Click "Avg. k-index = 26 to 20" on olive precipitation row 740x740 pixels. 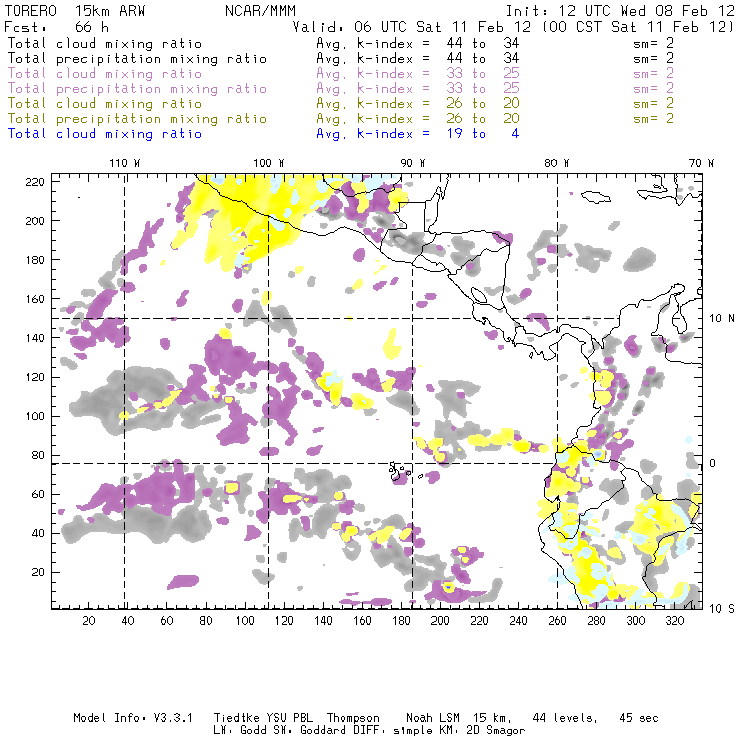(x=418, y=119)
